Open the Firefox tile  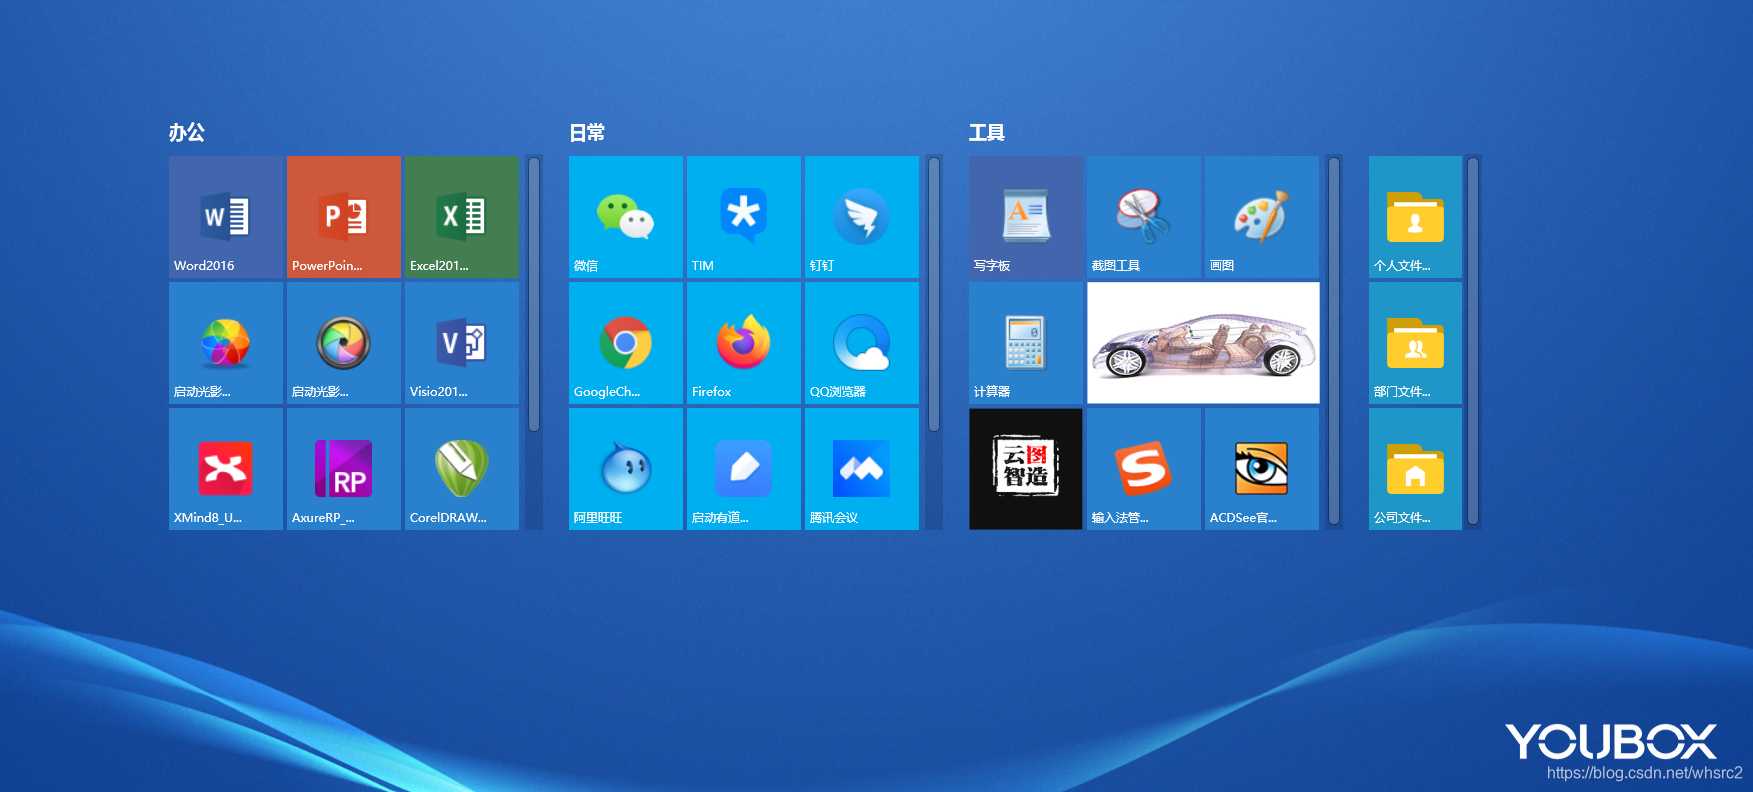(x=744, y=343)
